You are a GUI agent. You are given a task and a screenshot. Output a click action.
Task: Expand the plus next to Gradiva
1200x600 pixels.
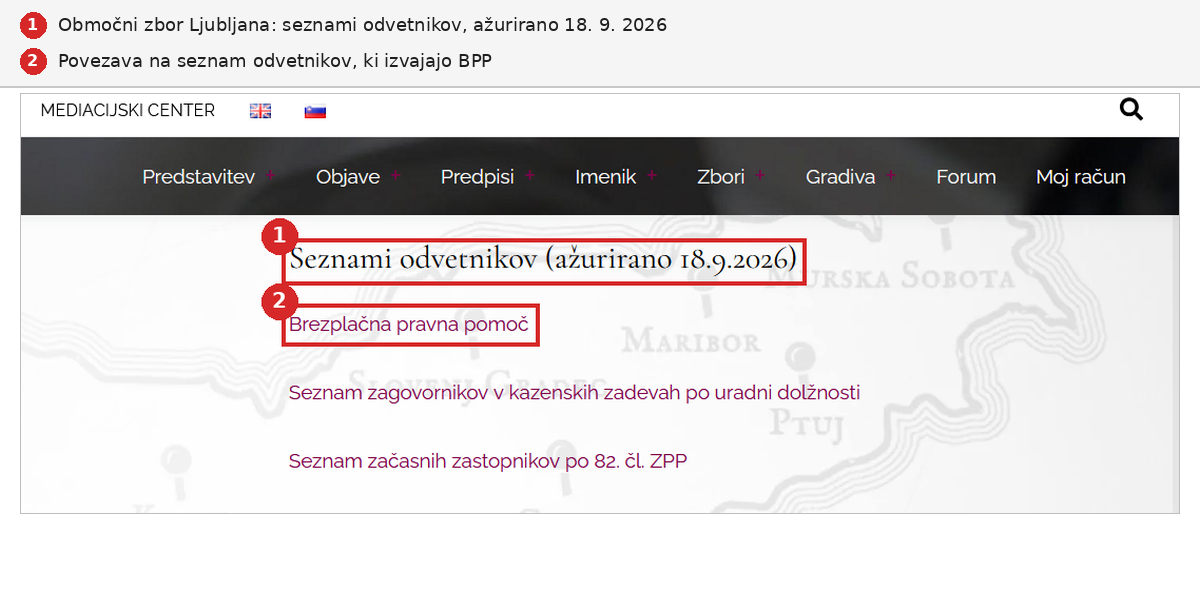[891, 176]
